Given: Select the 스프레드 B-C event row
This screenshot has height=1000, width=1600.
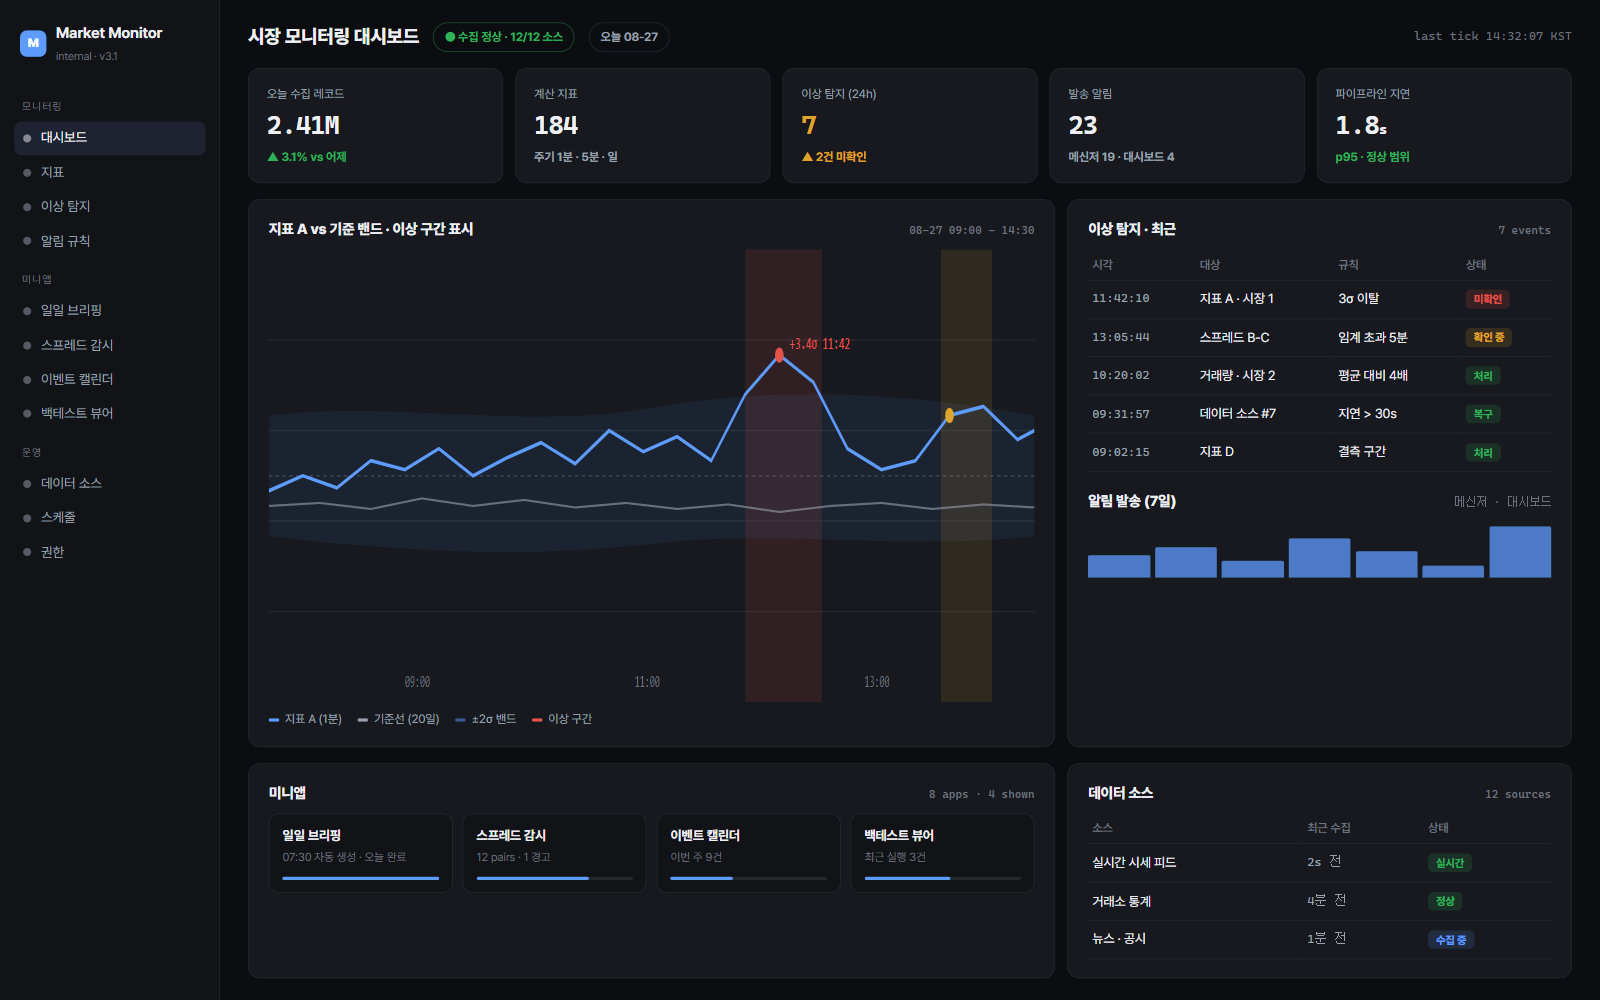Looking at the screenshot, I should coord(1320,338).
